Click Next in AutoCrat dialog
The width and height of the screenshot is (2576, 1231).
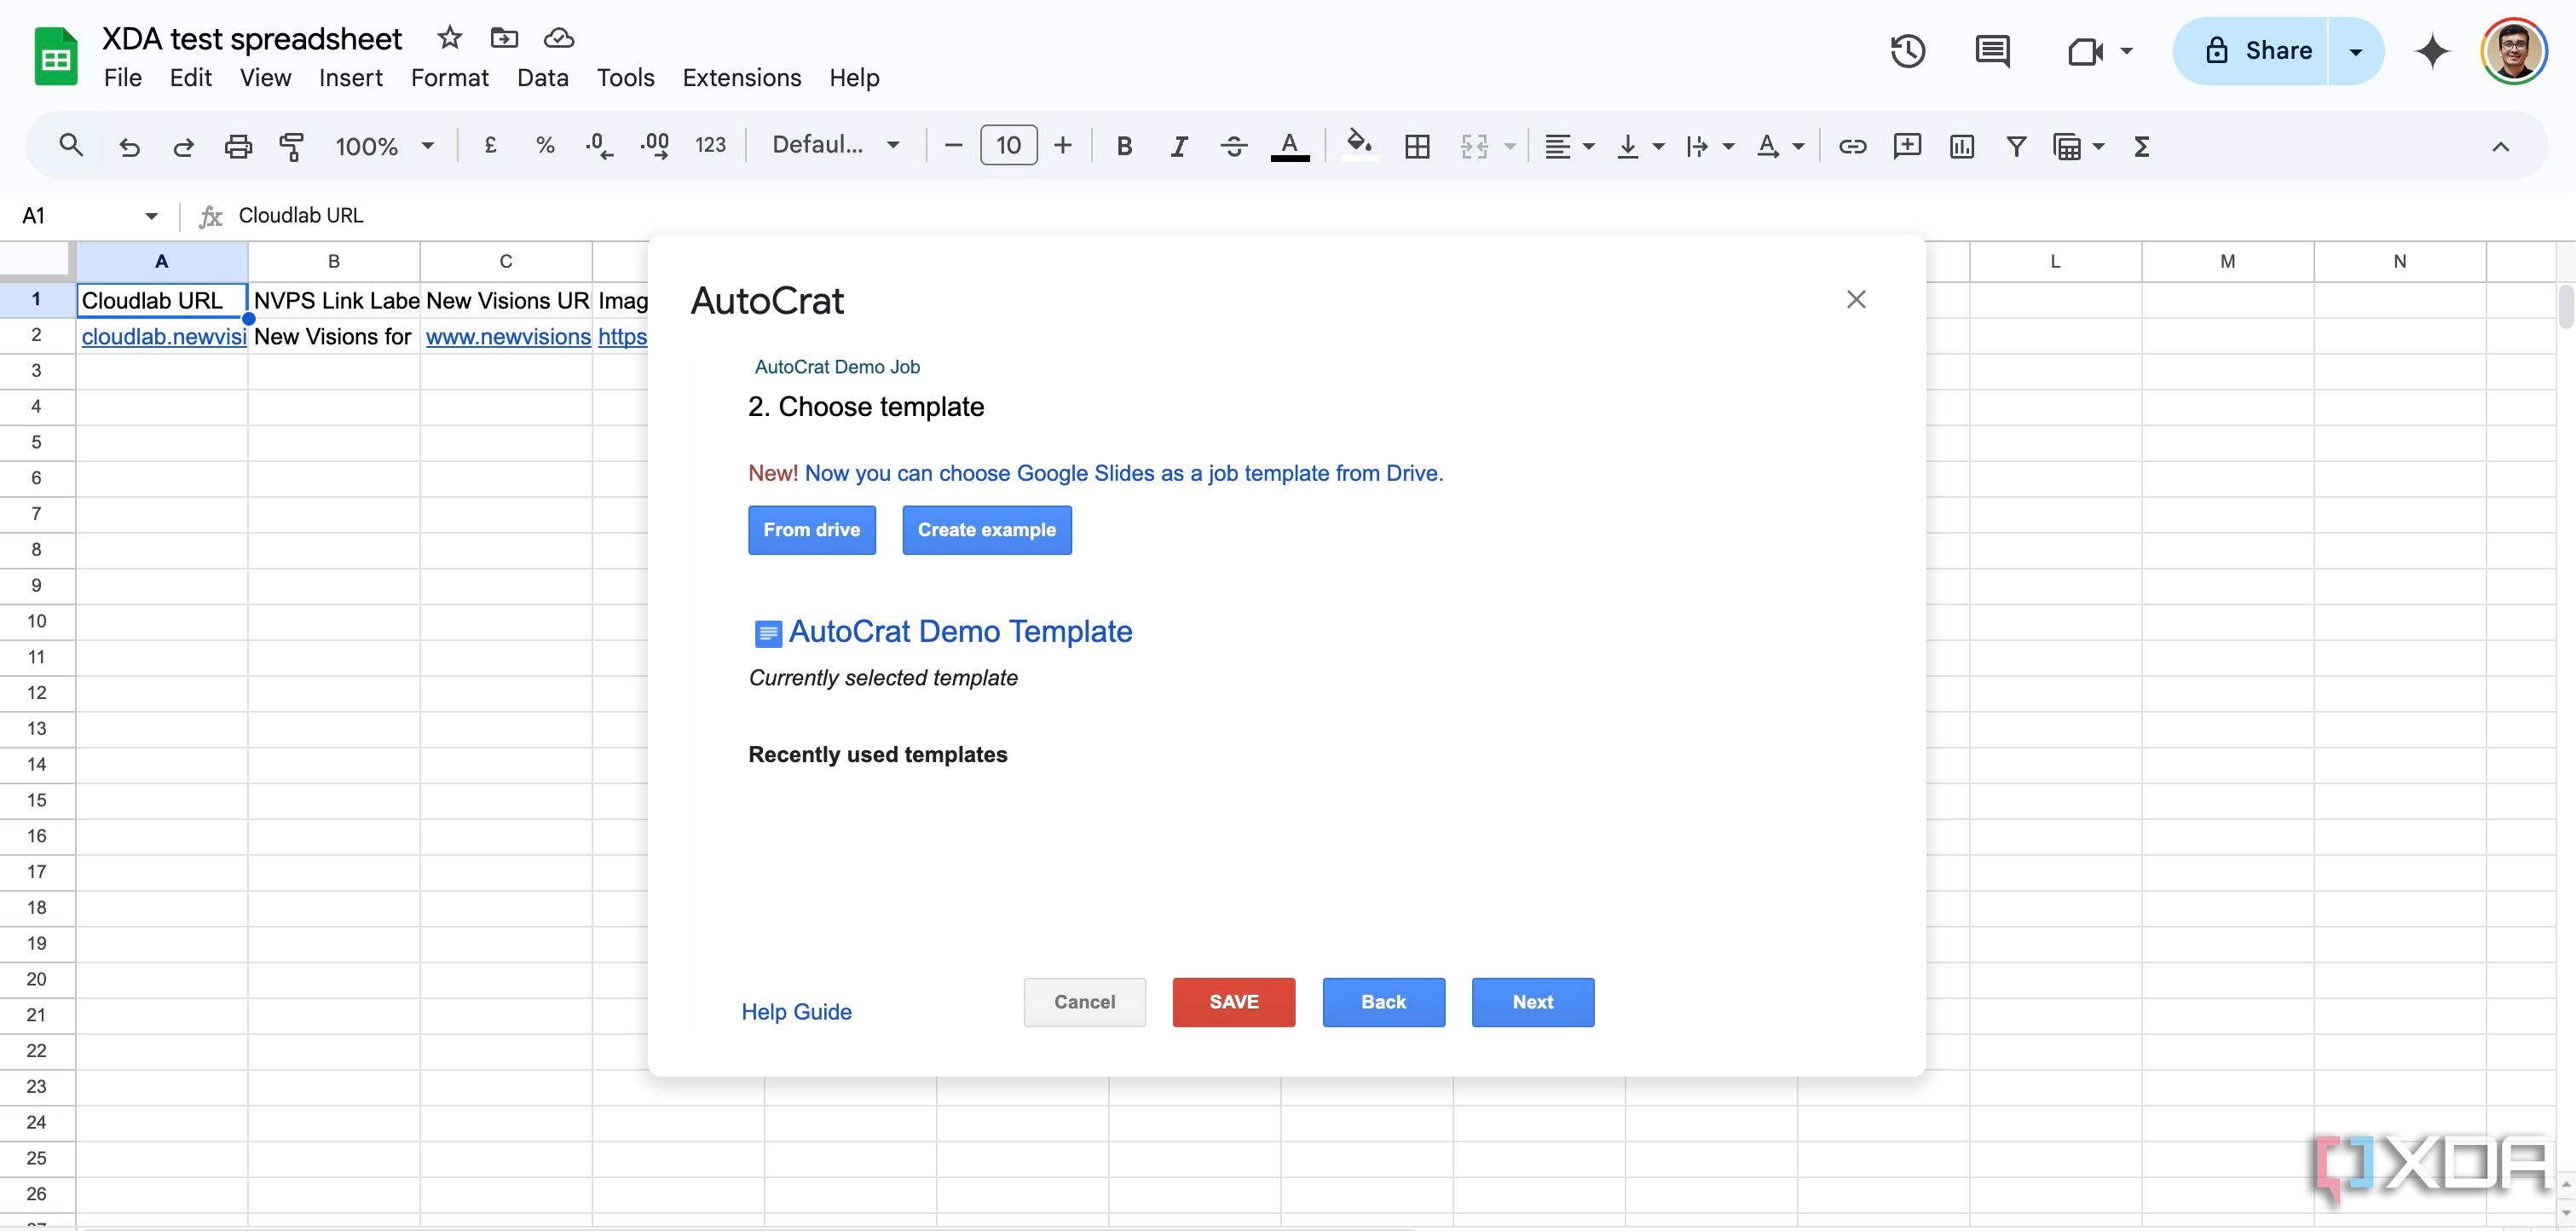(x=1533, y=1002)
